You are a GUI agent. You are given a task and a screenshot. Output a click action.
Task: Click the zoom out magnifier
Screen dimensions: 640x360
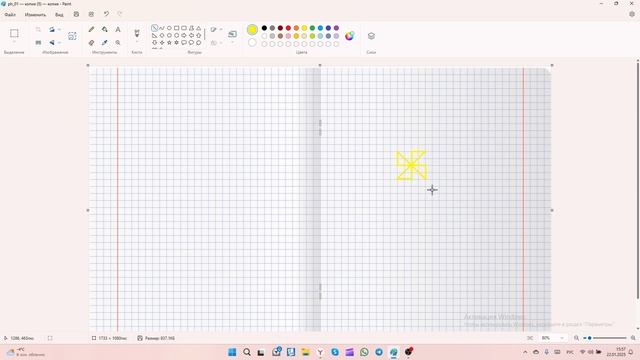tap(576, 338)
